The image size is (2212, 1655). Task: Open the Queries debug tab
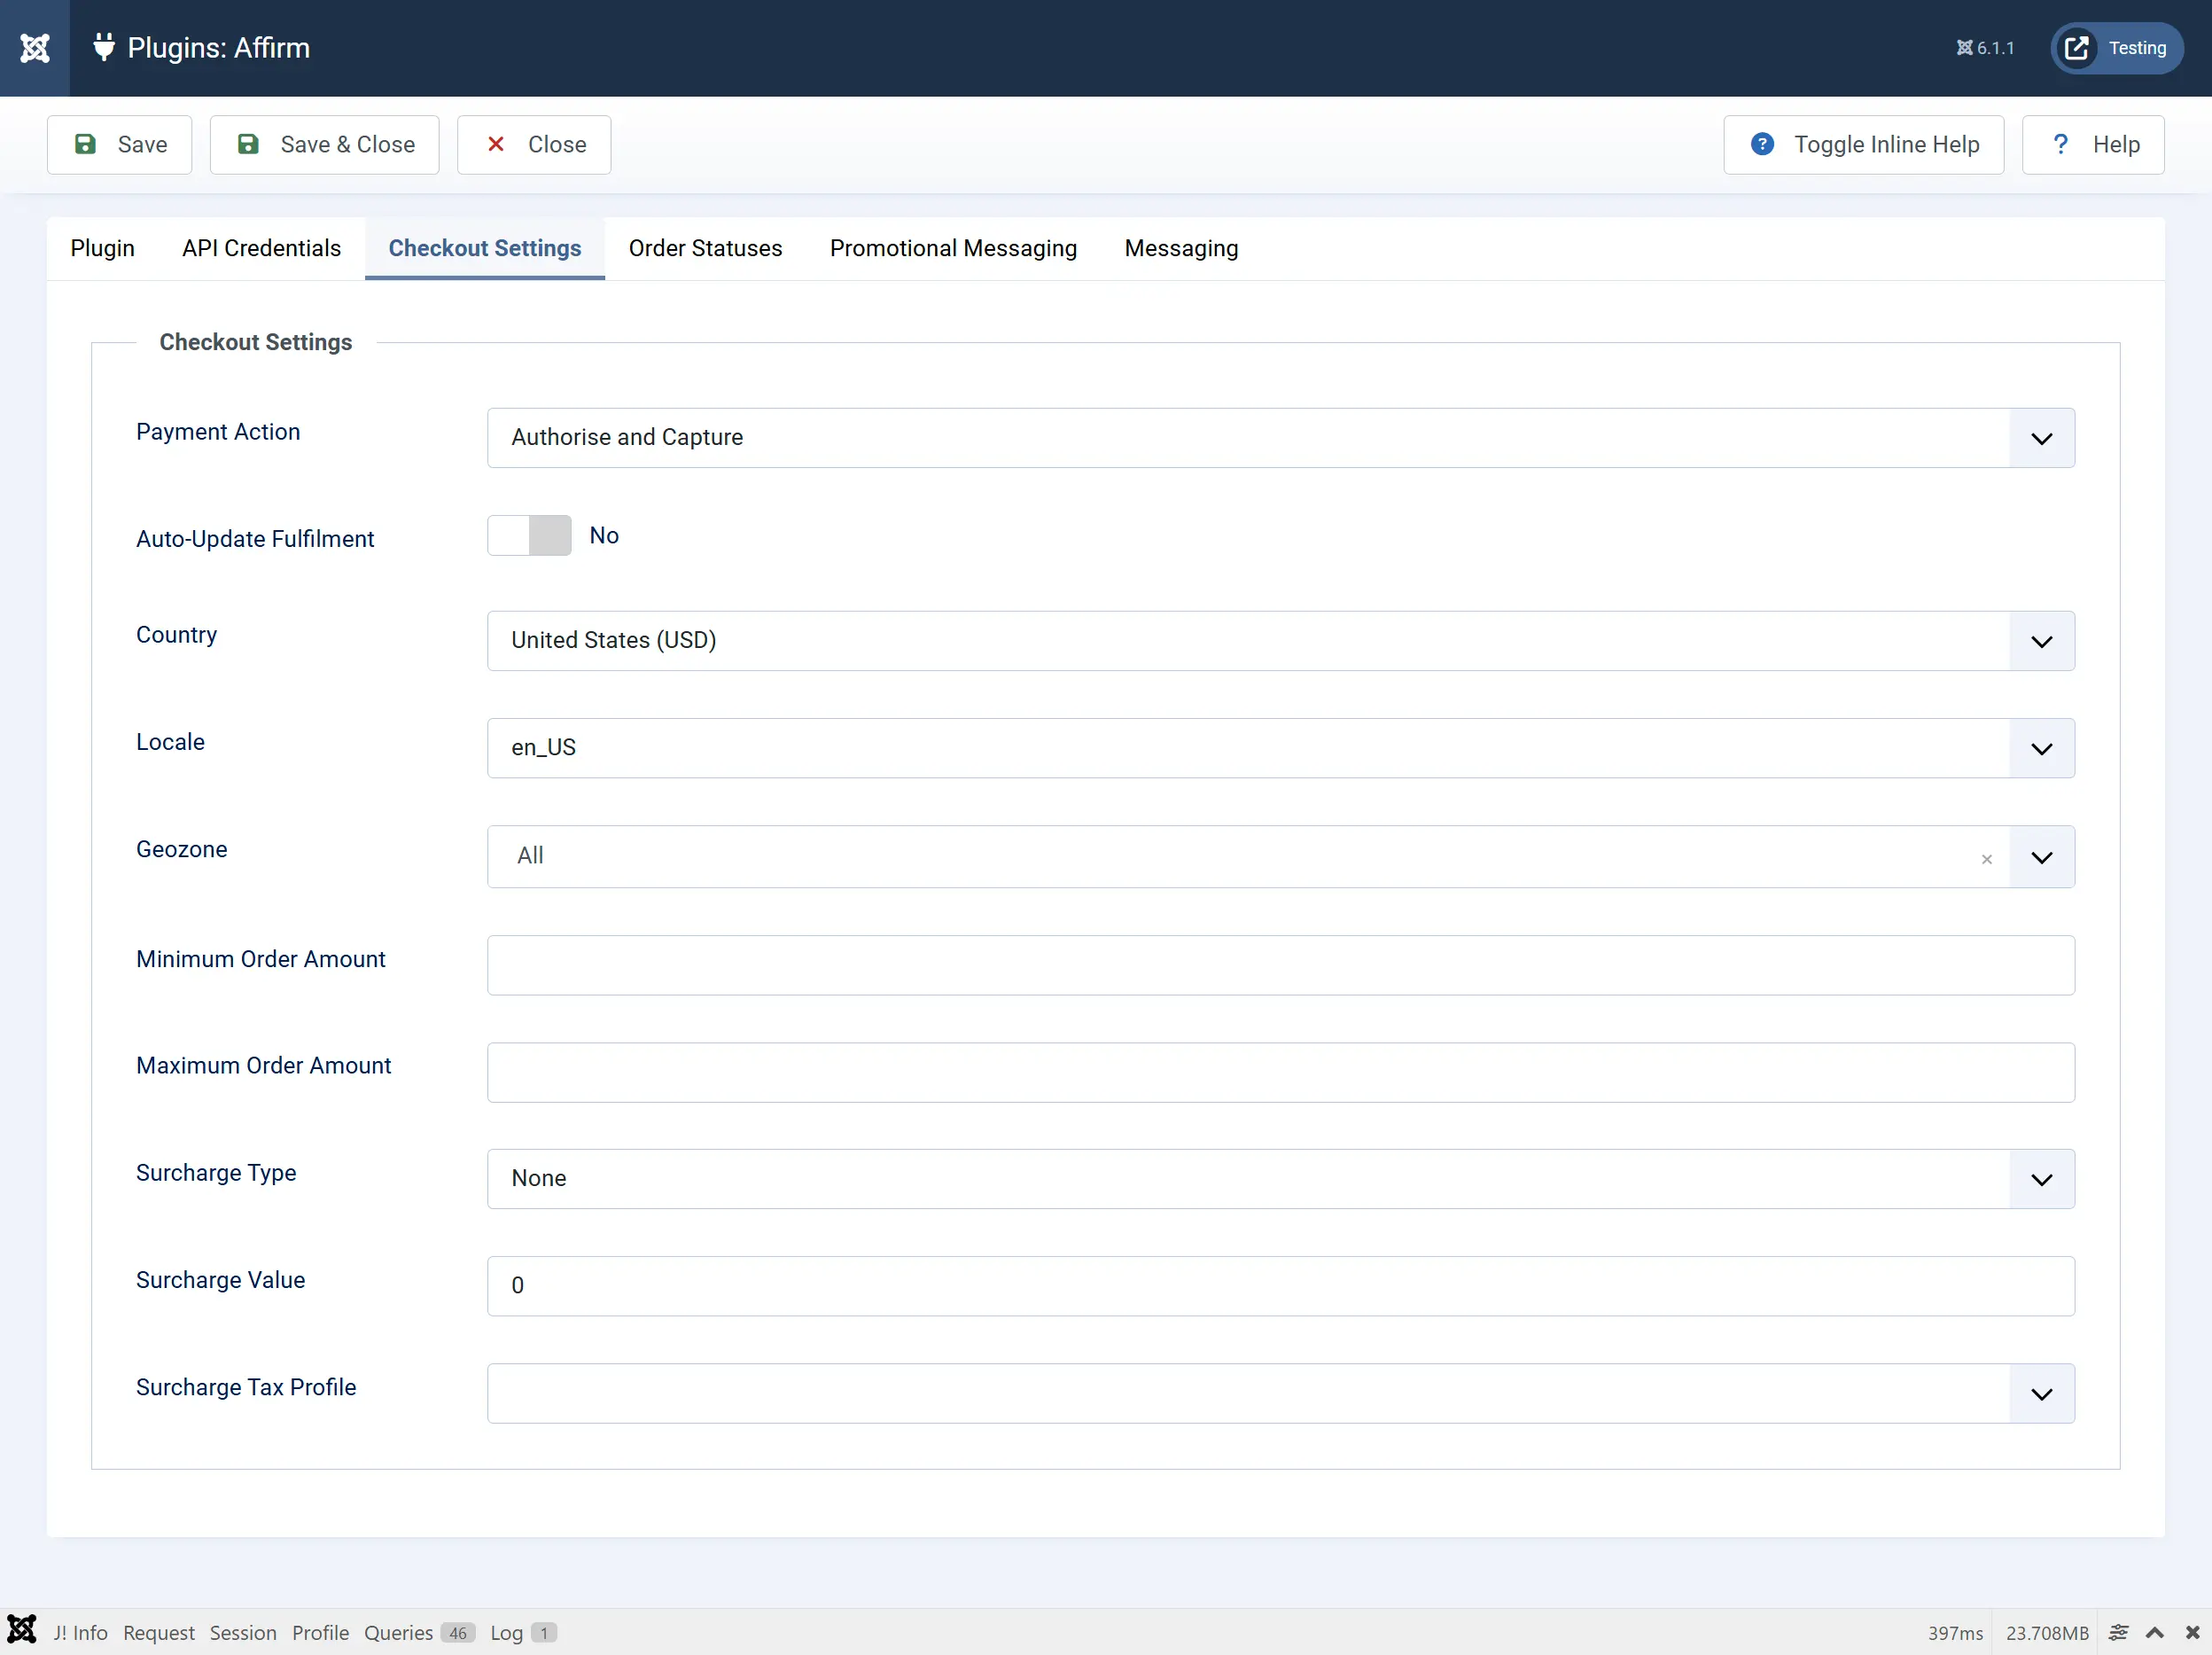(x=419, y=1633)
